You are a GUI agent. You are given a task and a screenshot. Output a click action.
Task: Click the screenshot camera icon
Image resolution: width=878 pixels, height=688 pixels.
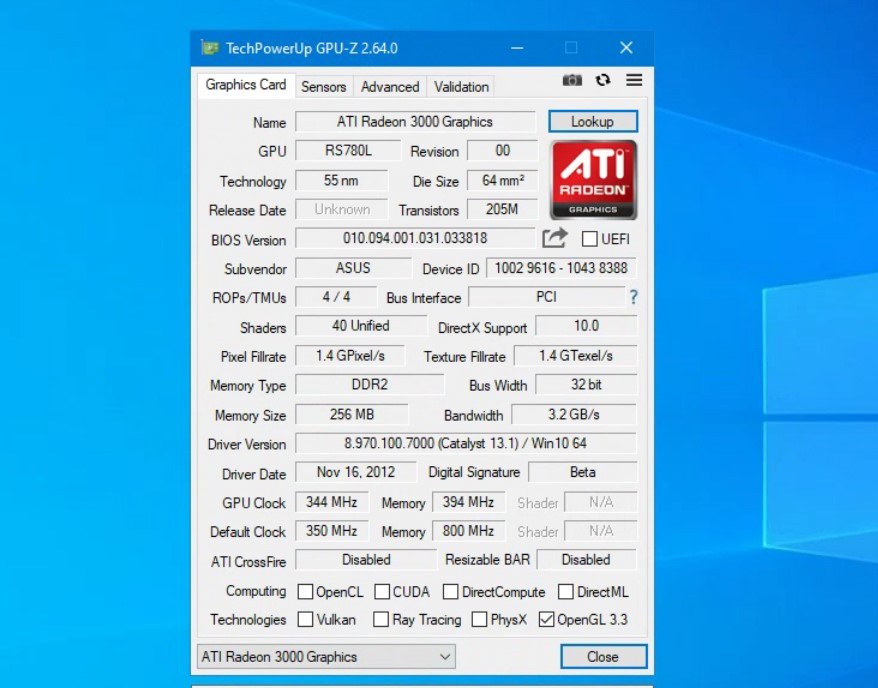572,81
